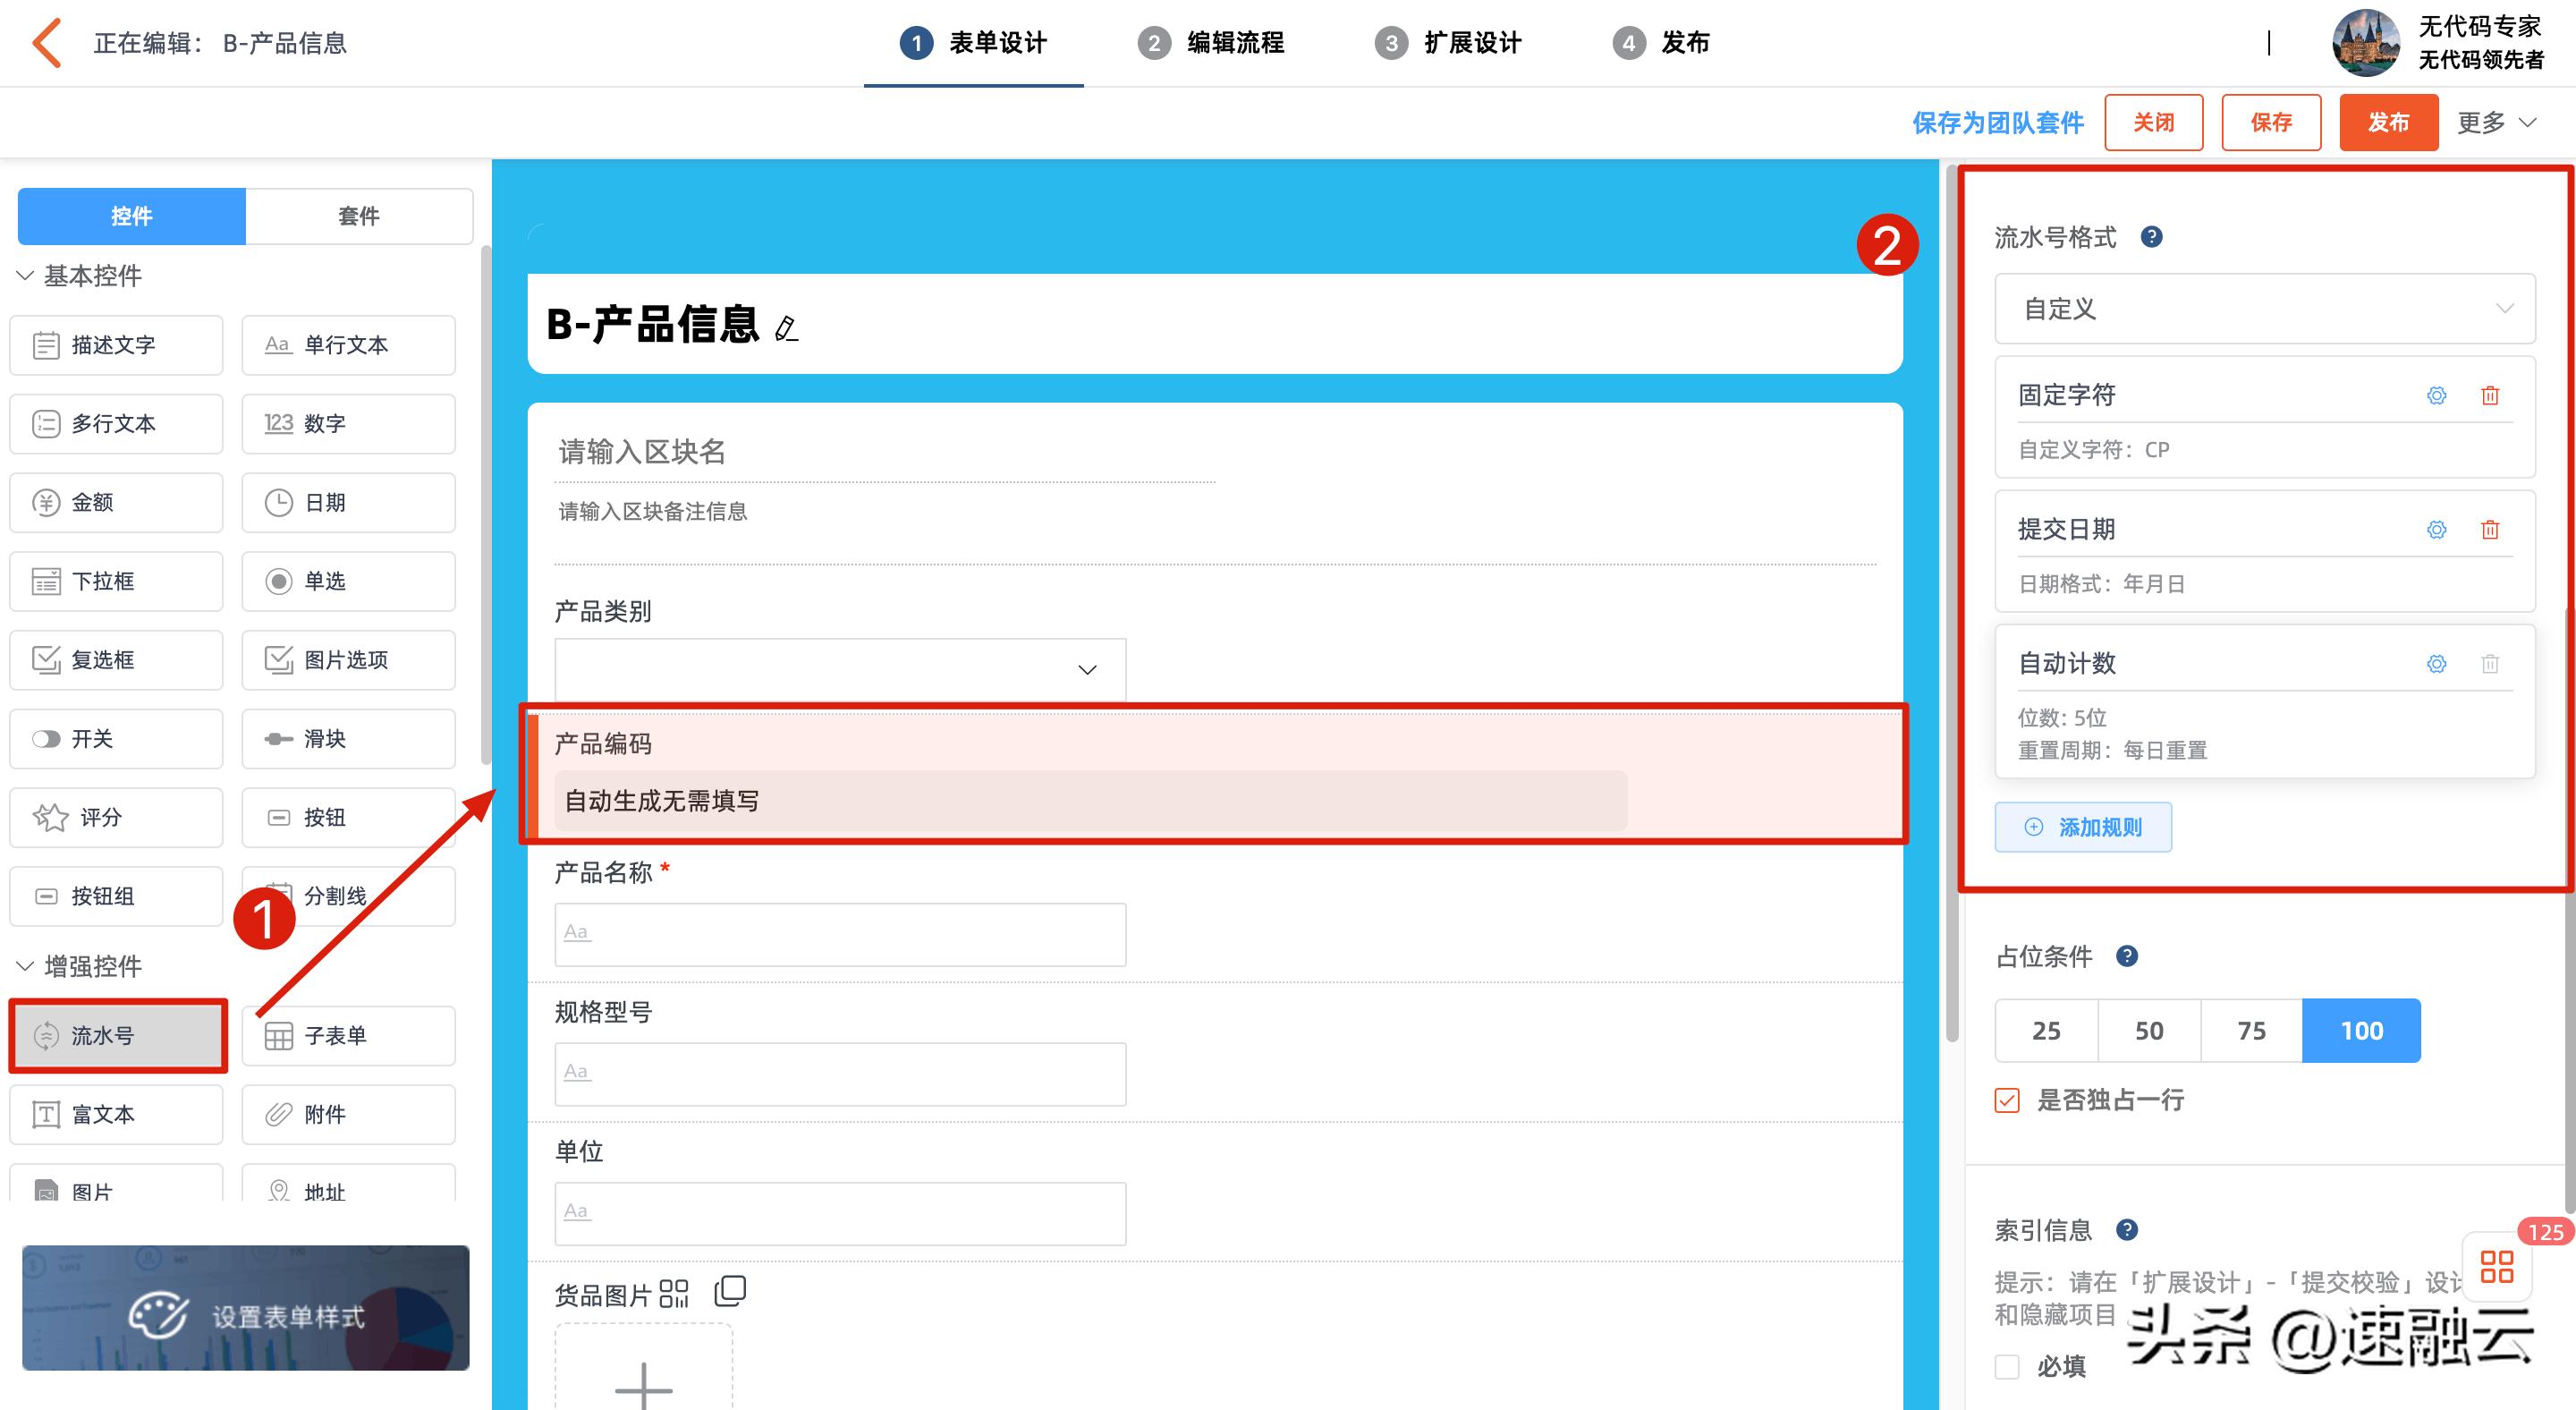The height and width of the screenshot is (1410, 2576).
Task: Open settings gear for 固定字符 rule
Action: [2436, 395]
